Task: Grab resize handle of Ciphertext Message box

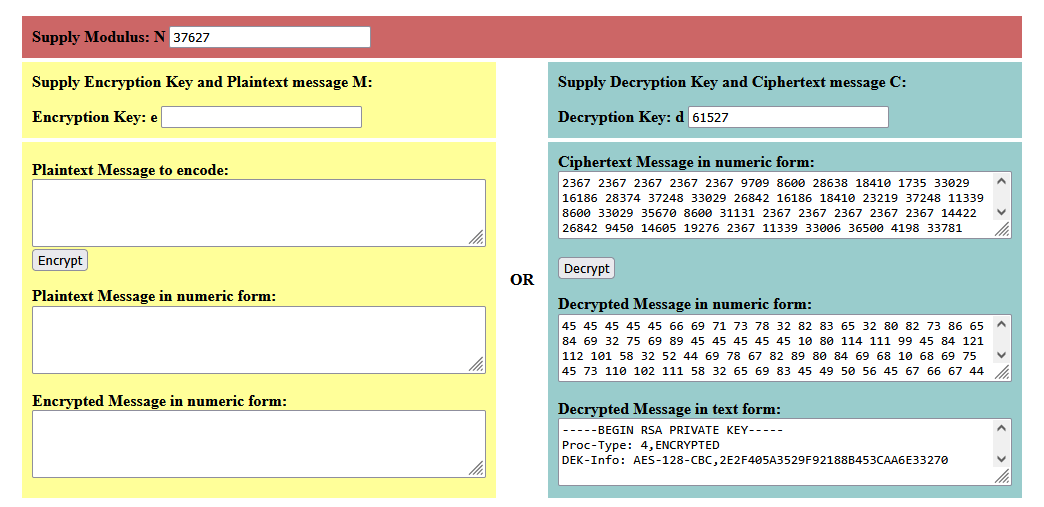Action: coord(1003,230)
